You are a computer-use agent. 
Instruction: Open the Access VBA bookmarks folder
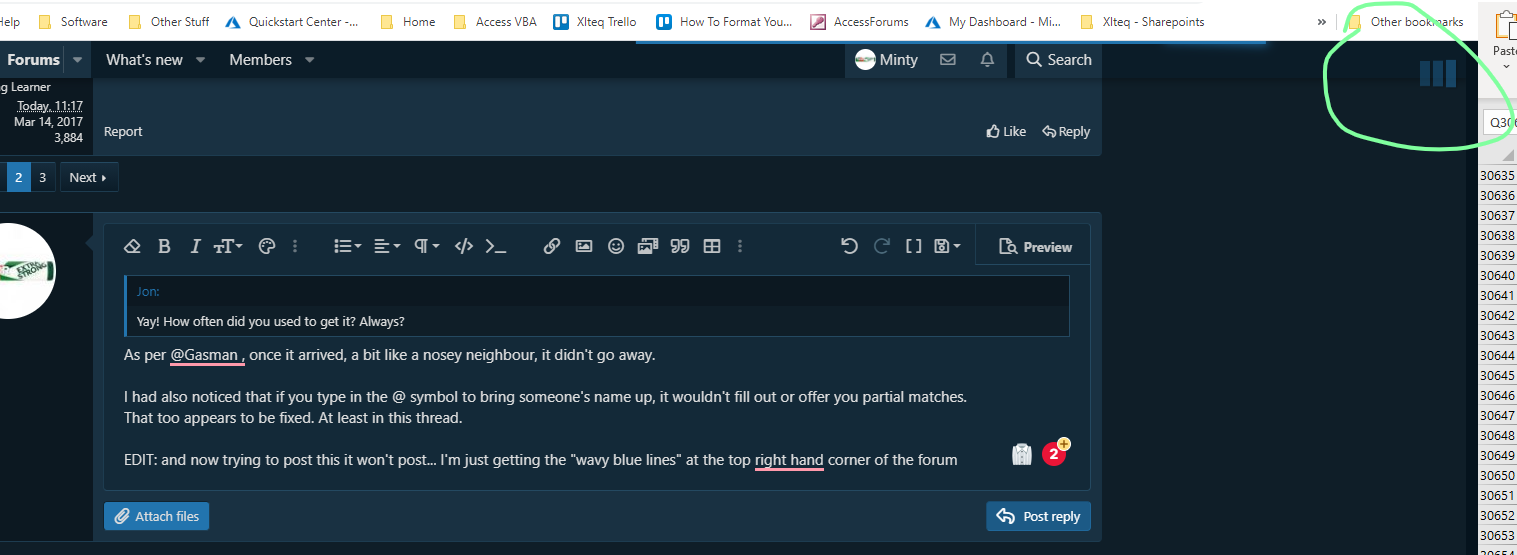click(x=494, y=21)
